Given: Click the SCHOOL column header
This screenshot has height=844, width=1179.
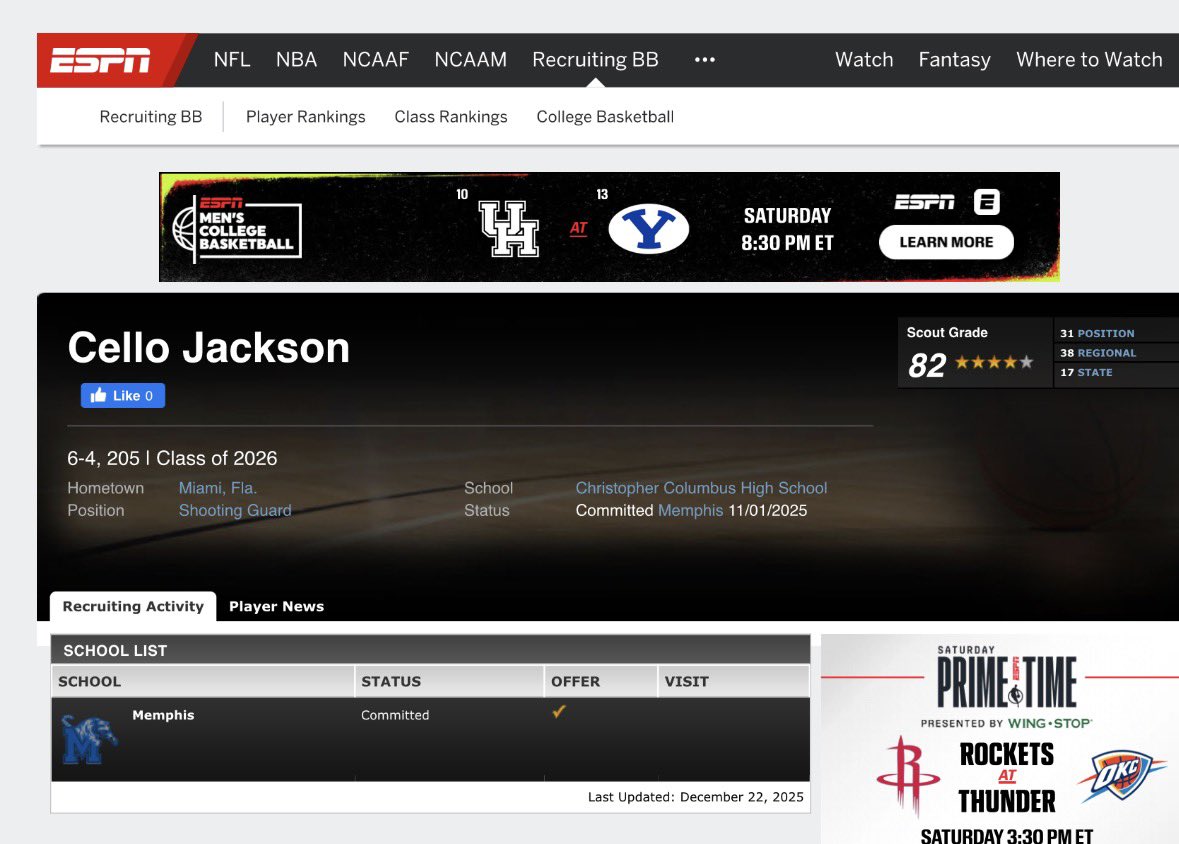Looking at the screenshot, I should point(203,681).
